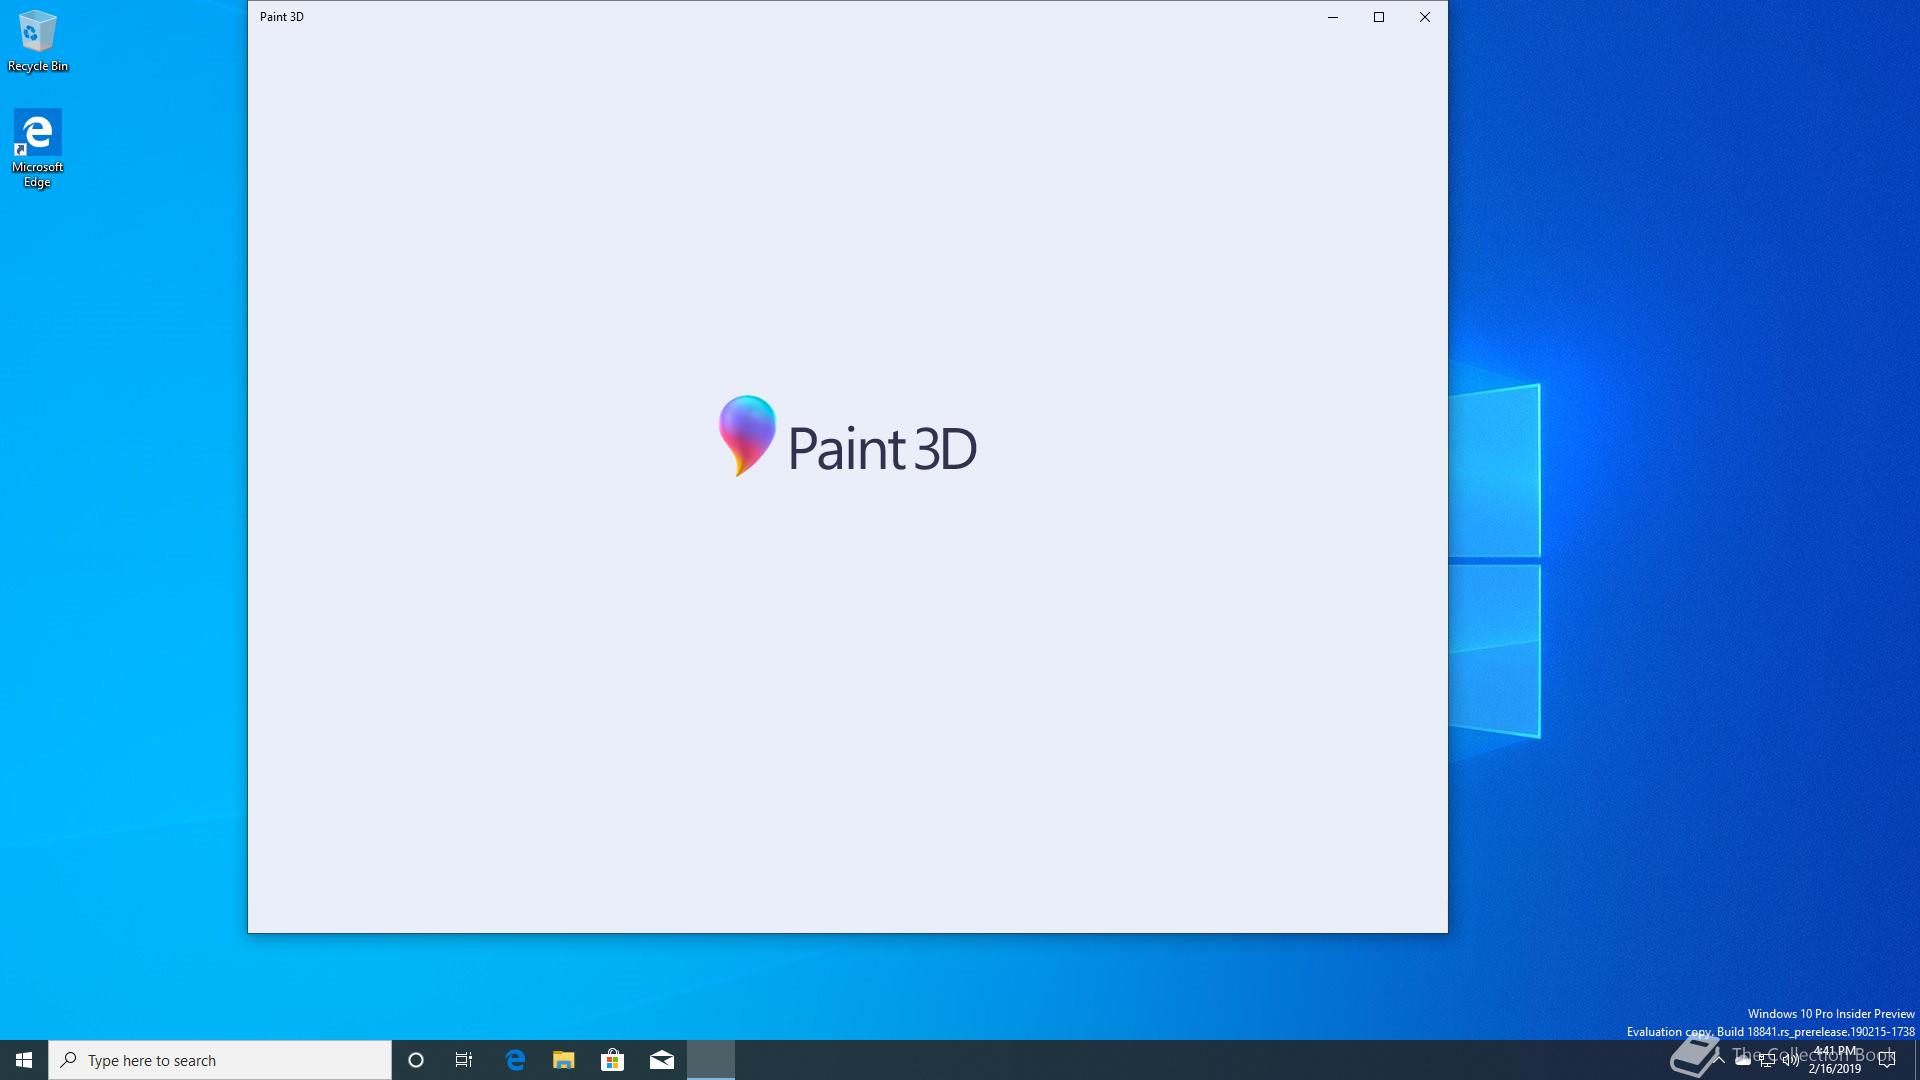Open the Action Center notifications icon
Viewport: 1920px width, 1080px height.
pos(1888,1060)
